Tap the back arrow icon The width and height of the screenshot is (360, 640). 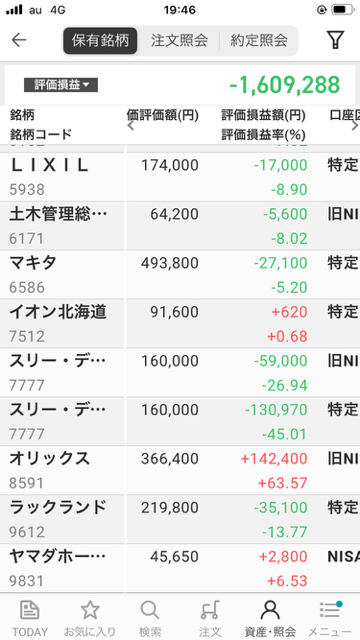click(19, 40)
